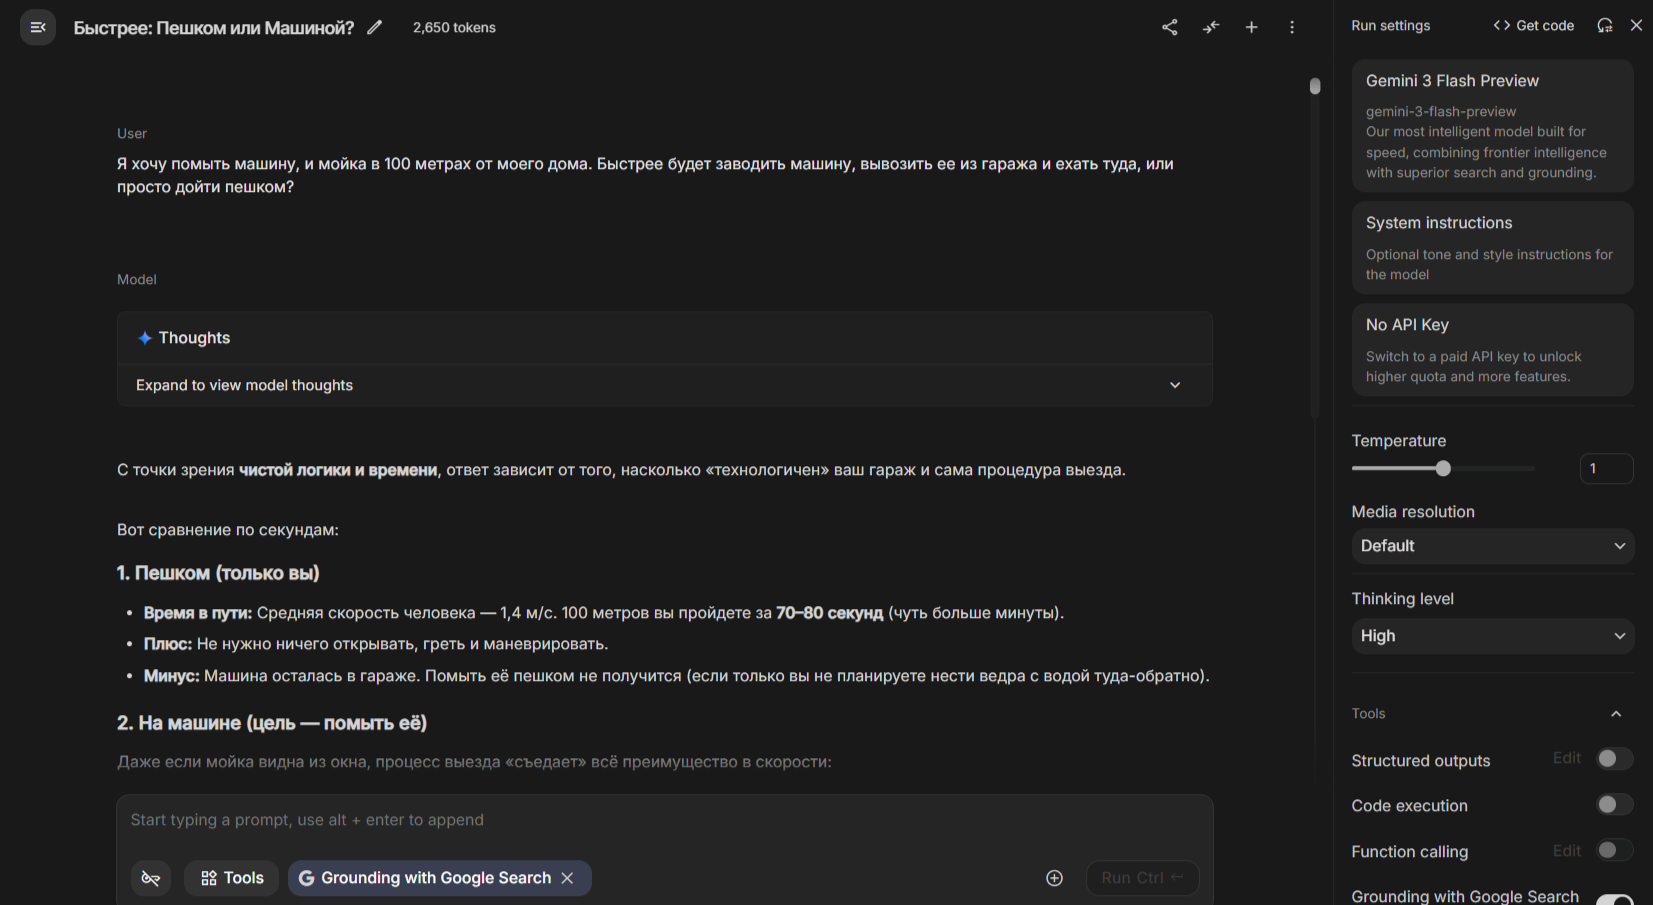This screenshot has height=905, width=1653.
Task: Expand the model Thoughts section
Action: [1175, 385]
